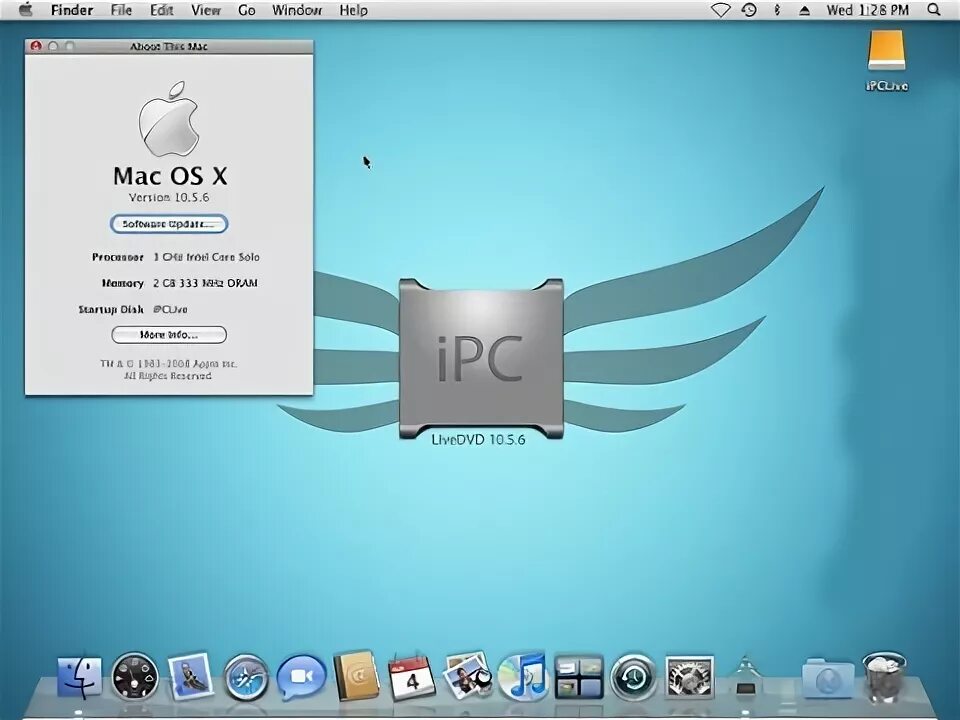This screenshot has height=720, width=960.
Task: Open the Edit menu
Action: pyautogui.click(x=162, y=10)
